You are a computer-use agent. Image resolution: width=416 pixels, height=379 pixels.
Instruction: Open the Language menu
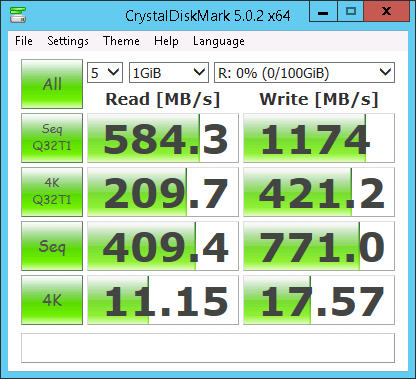219,41
